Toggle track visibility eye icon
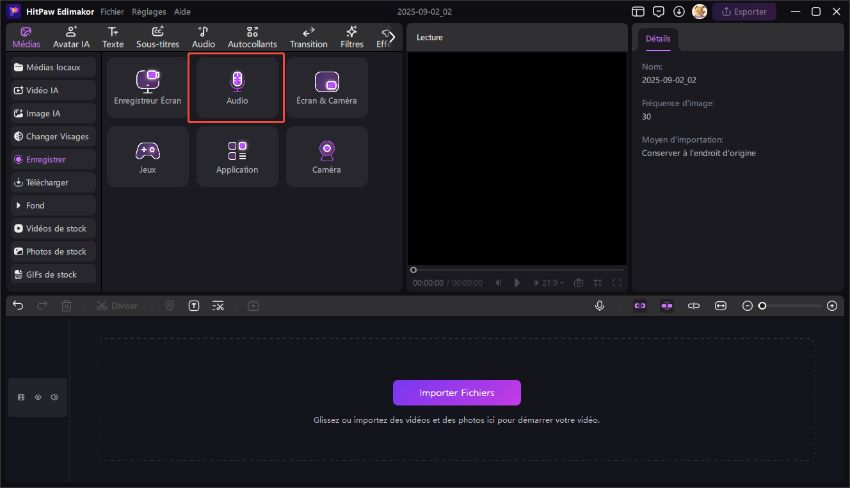This screenshot has height=488, width=850. 38,397
